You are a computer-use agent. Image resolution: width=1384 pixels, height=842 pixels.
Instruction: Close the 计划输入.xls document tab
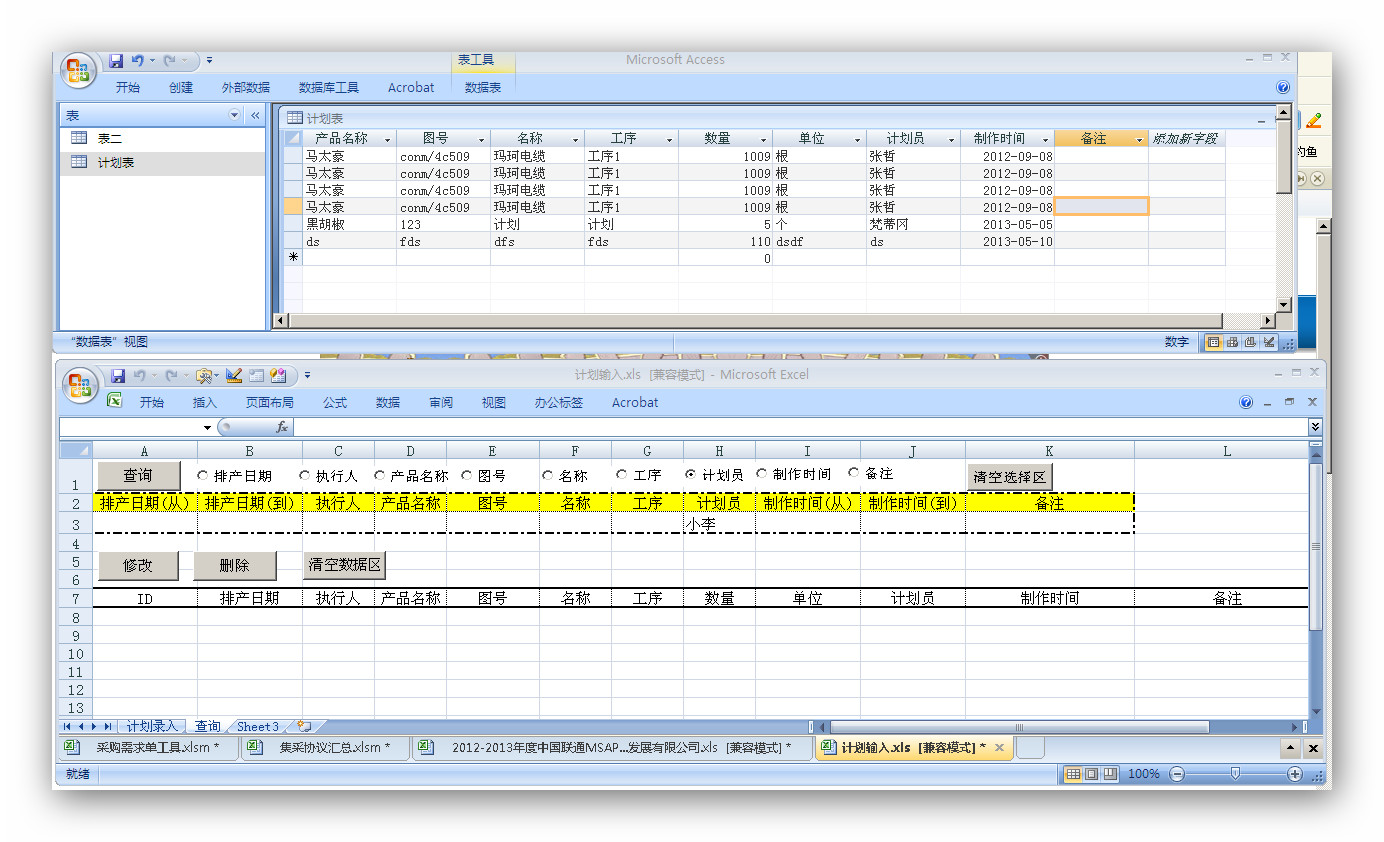pos(999,748)
